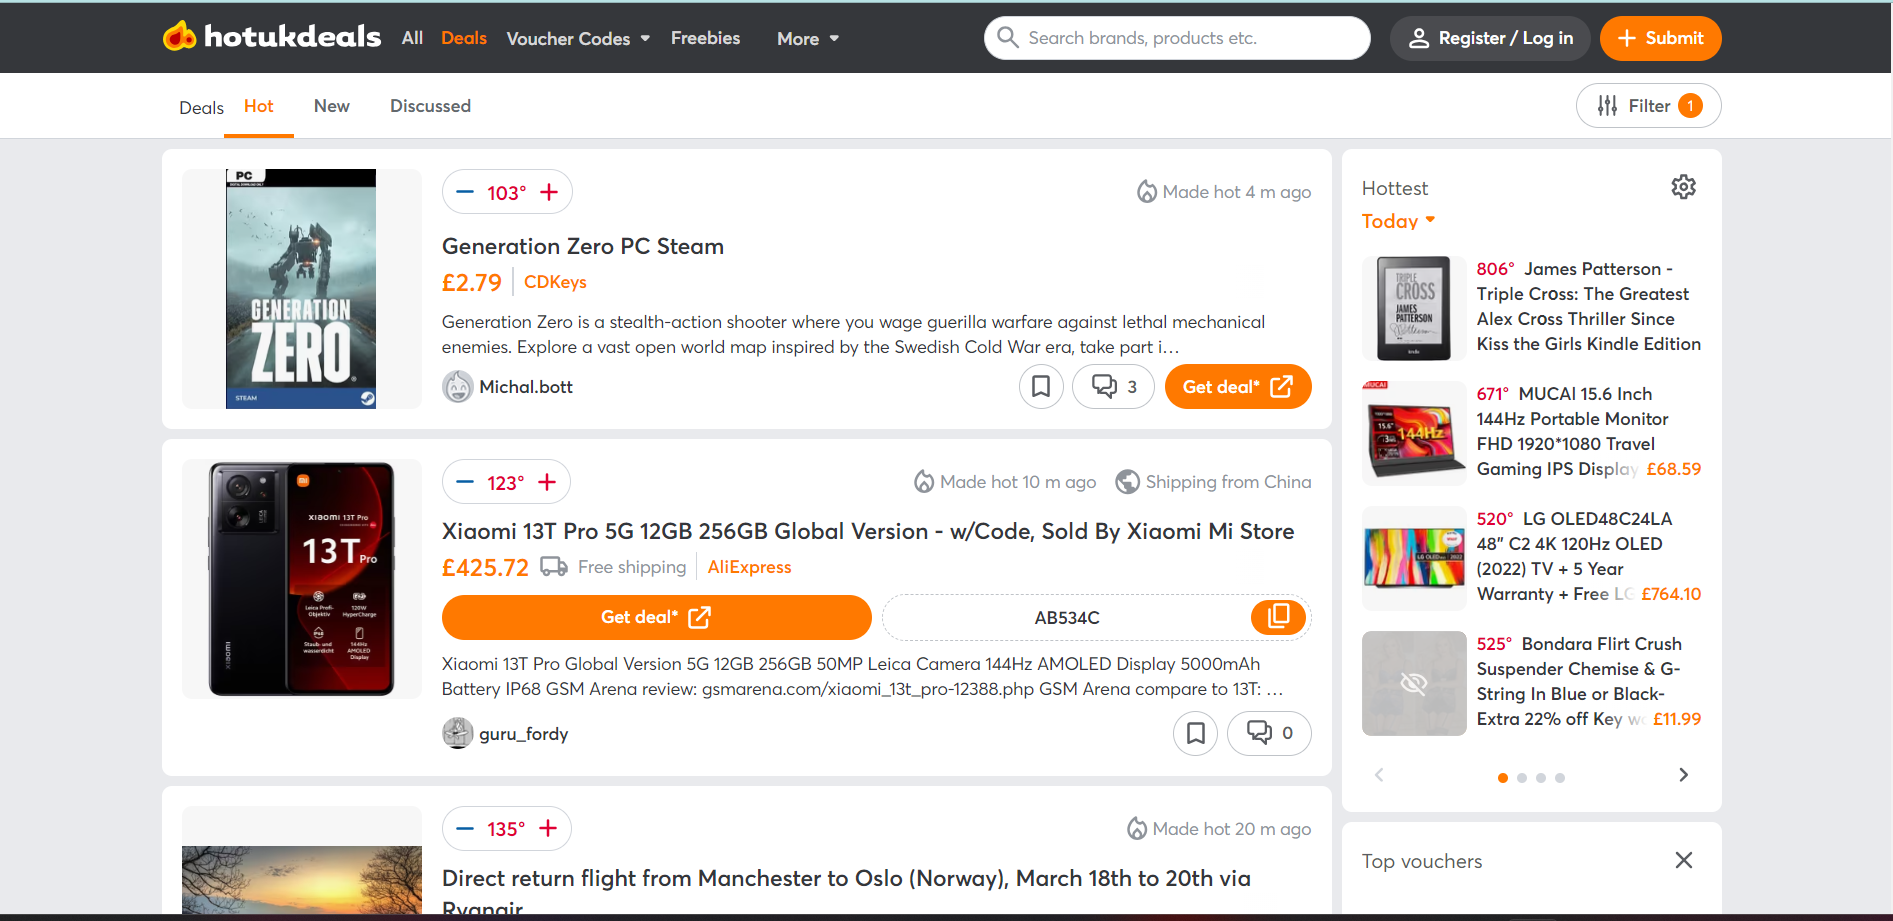Open the All section
The image size is (1893, 921).
[x=412, y=38]
